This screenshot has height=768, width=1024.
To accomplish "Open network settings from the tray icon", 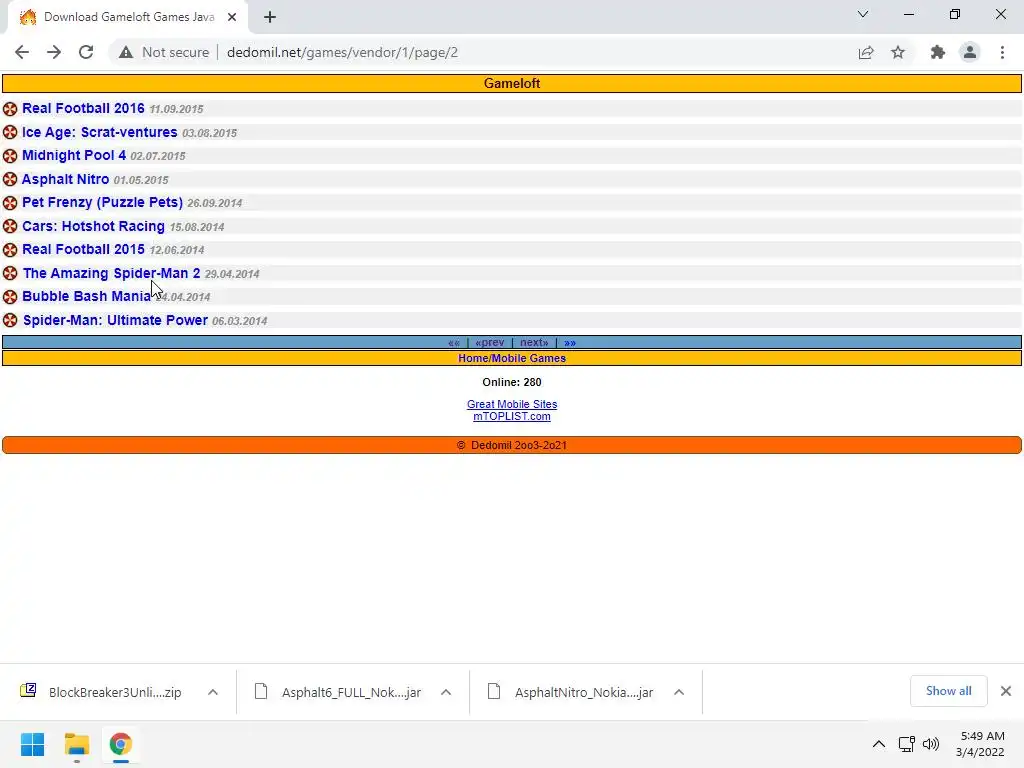I will (x=906, y=744).
